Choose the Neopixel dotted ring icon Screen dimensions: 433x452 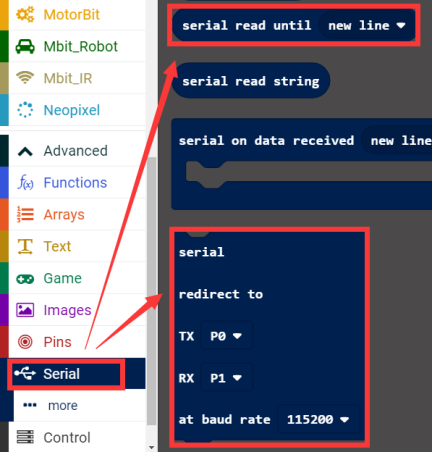point(25,110)
